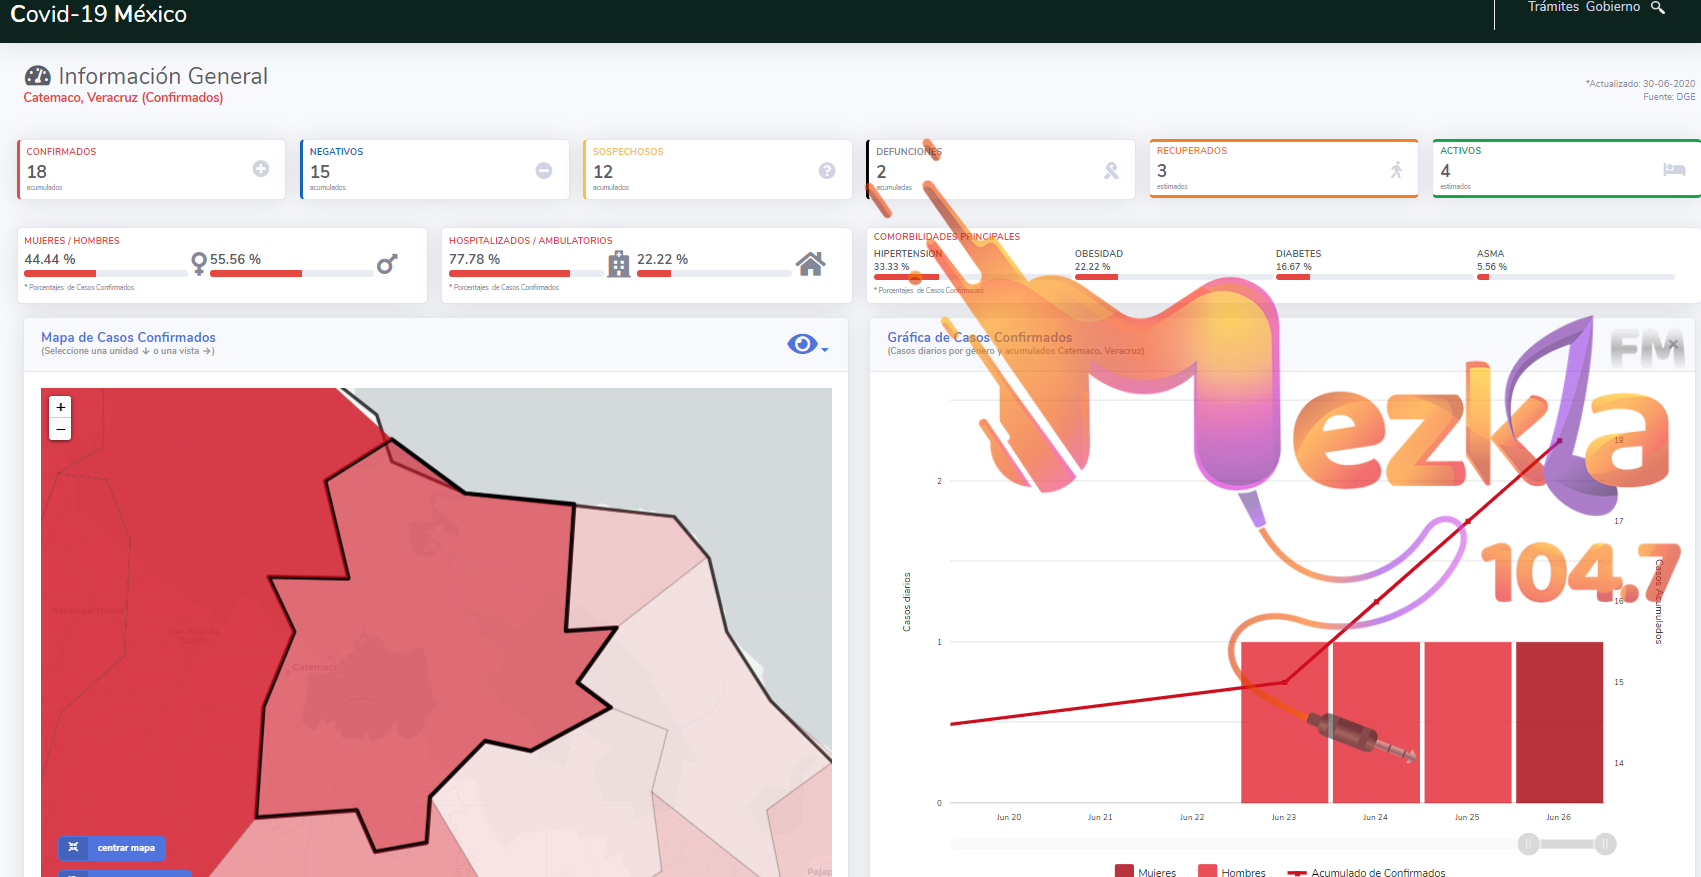Click the minus icon in Negativos card
Screen dimensions: 1701x877
(544, 171)
